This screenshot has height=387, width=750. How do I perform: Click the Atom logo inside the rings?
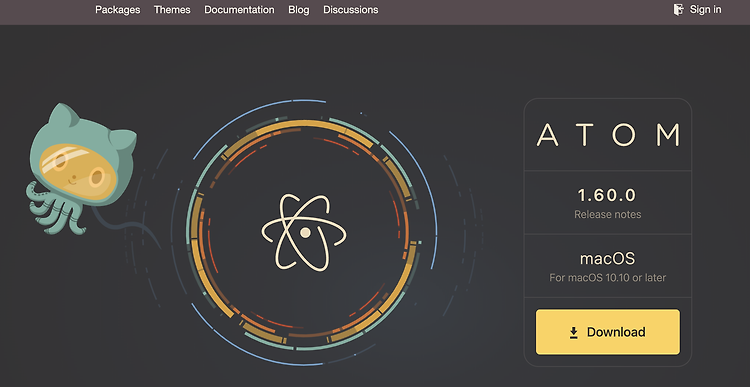click(x=304, y=232)
